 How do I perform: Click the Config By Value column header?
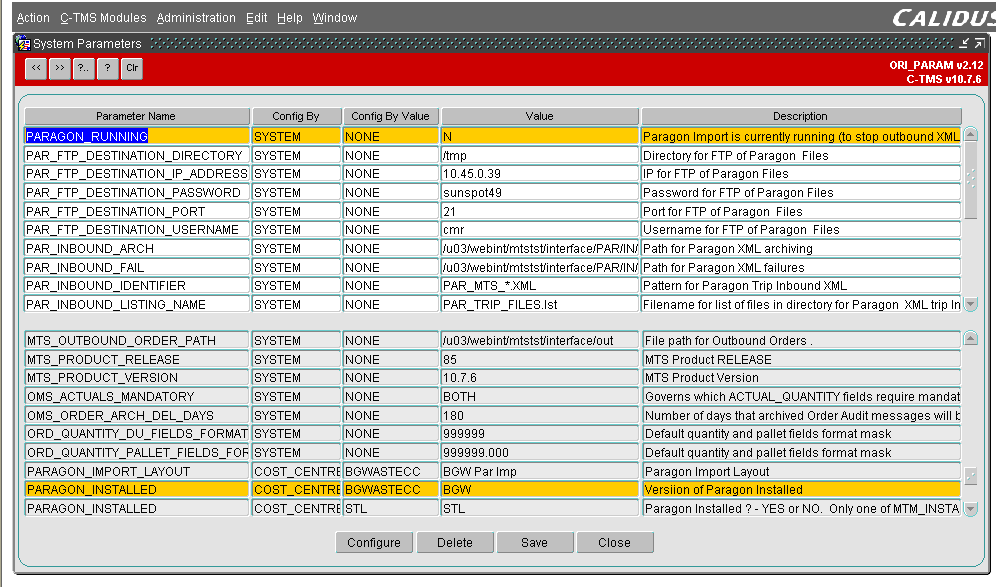click(x=391, y=116)
